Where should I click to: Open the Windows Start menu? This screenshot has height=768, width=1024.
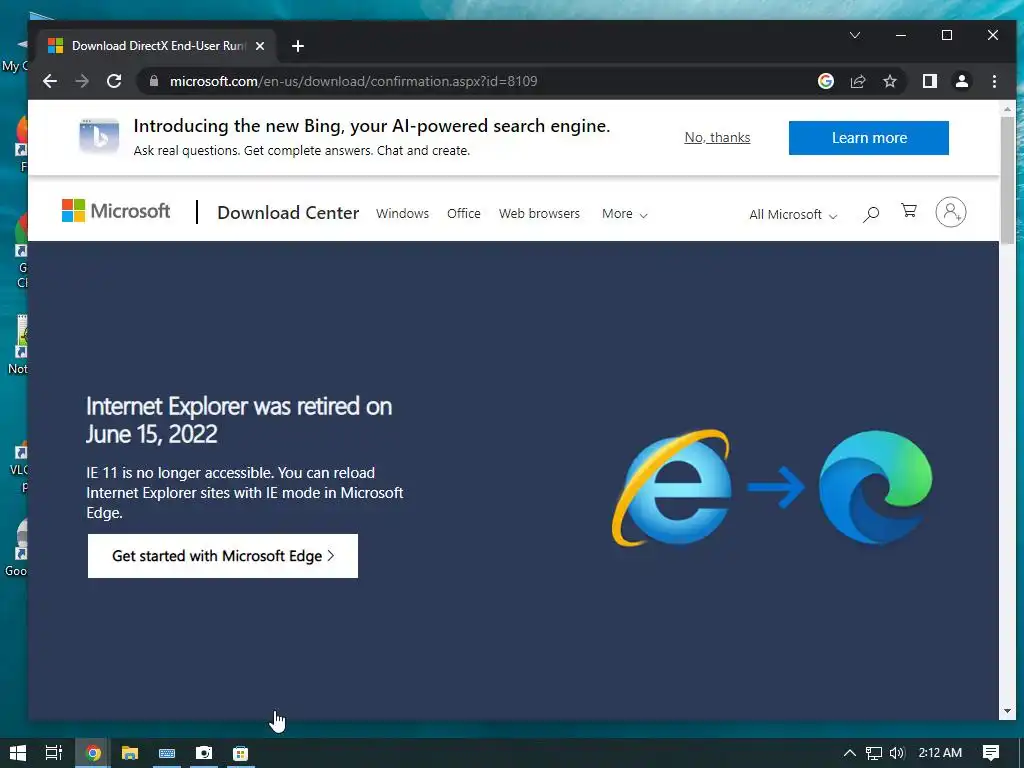click(18, 753)
